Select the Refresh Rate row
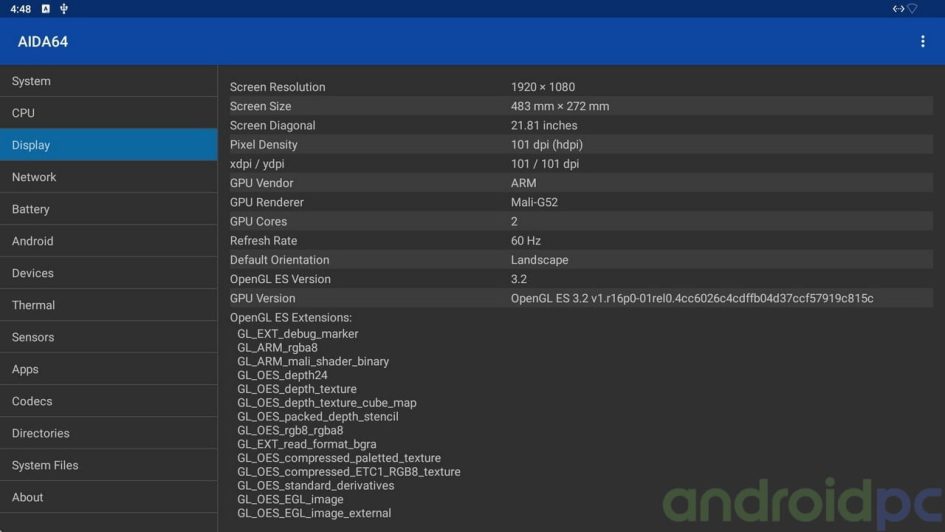The height and width of the screenshot is (532, 945). coord(581,240)
